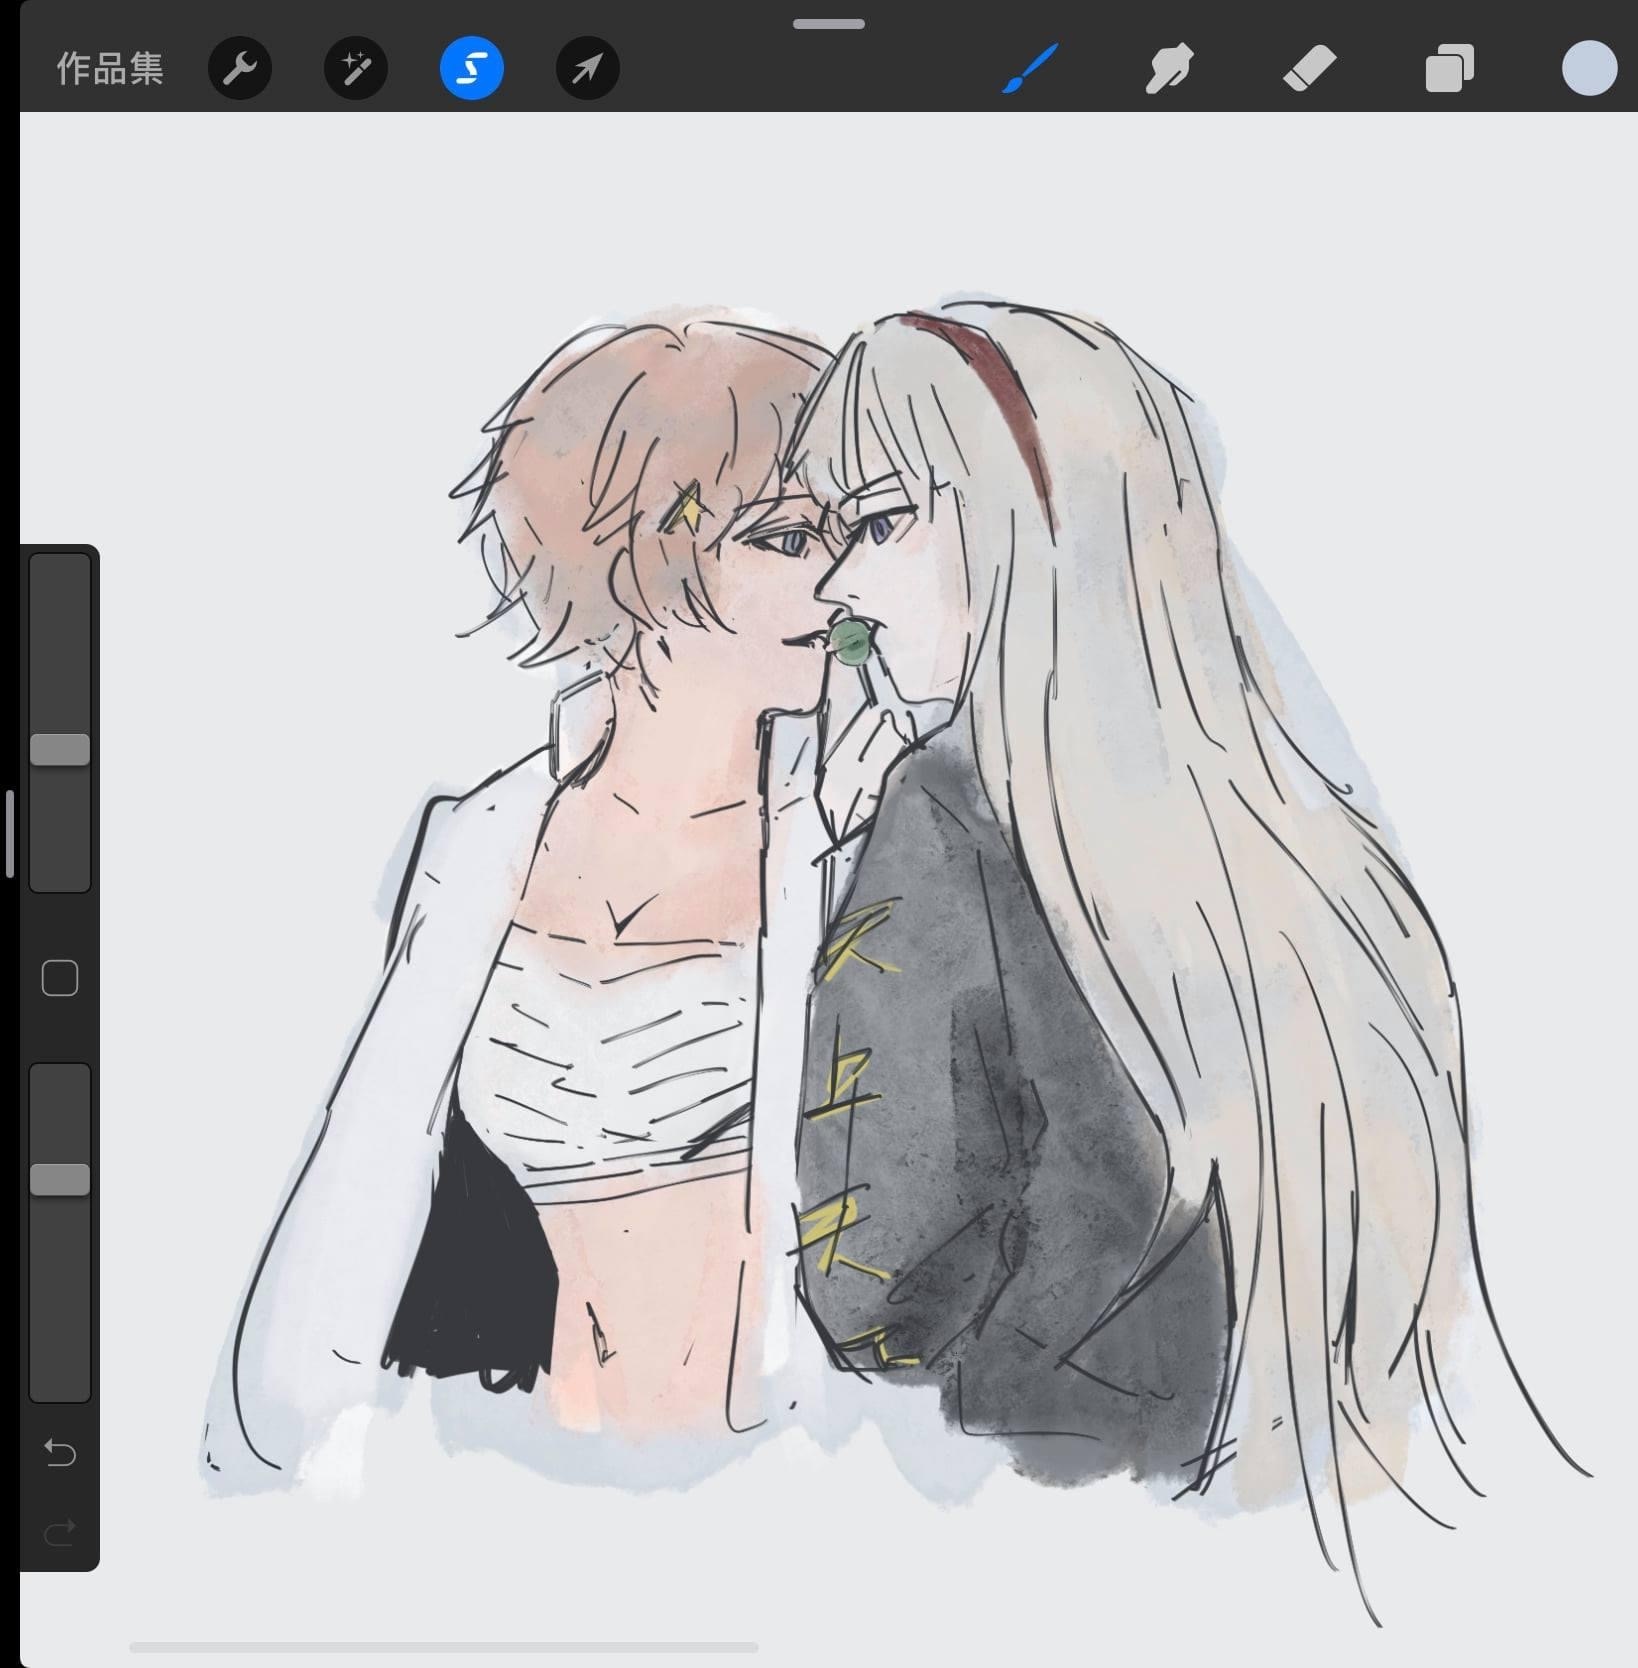Screen dimensions: 1638x1668
Task: Open the Layers panel
Action: tap(1450, 68)
